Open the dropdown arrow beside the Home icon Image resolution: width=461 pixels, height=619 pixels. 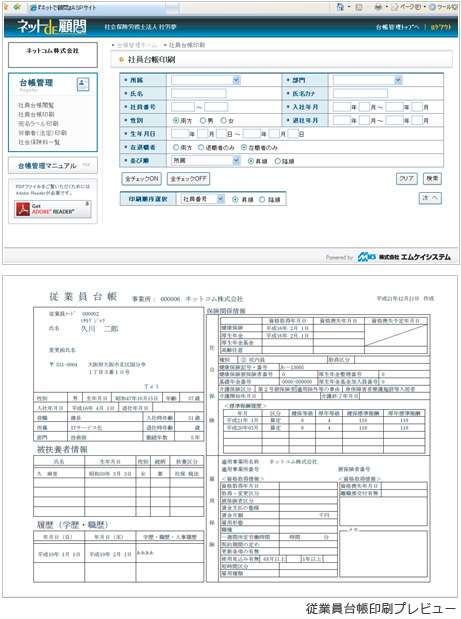(x=349, y=7)
